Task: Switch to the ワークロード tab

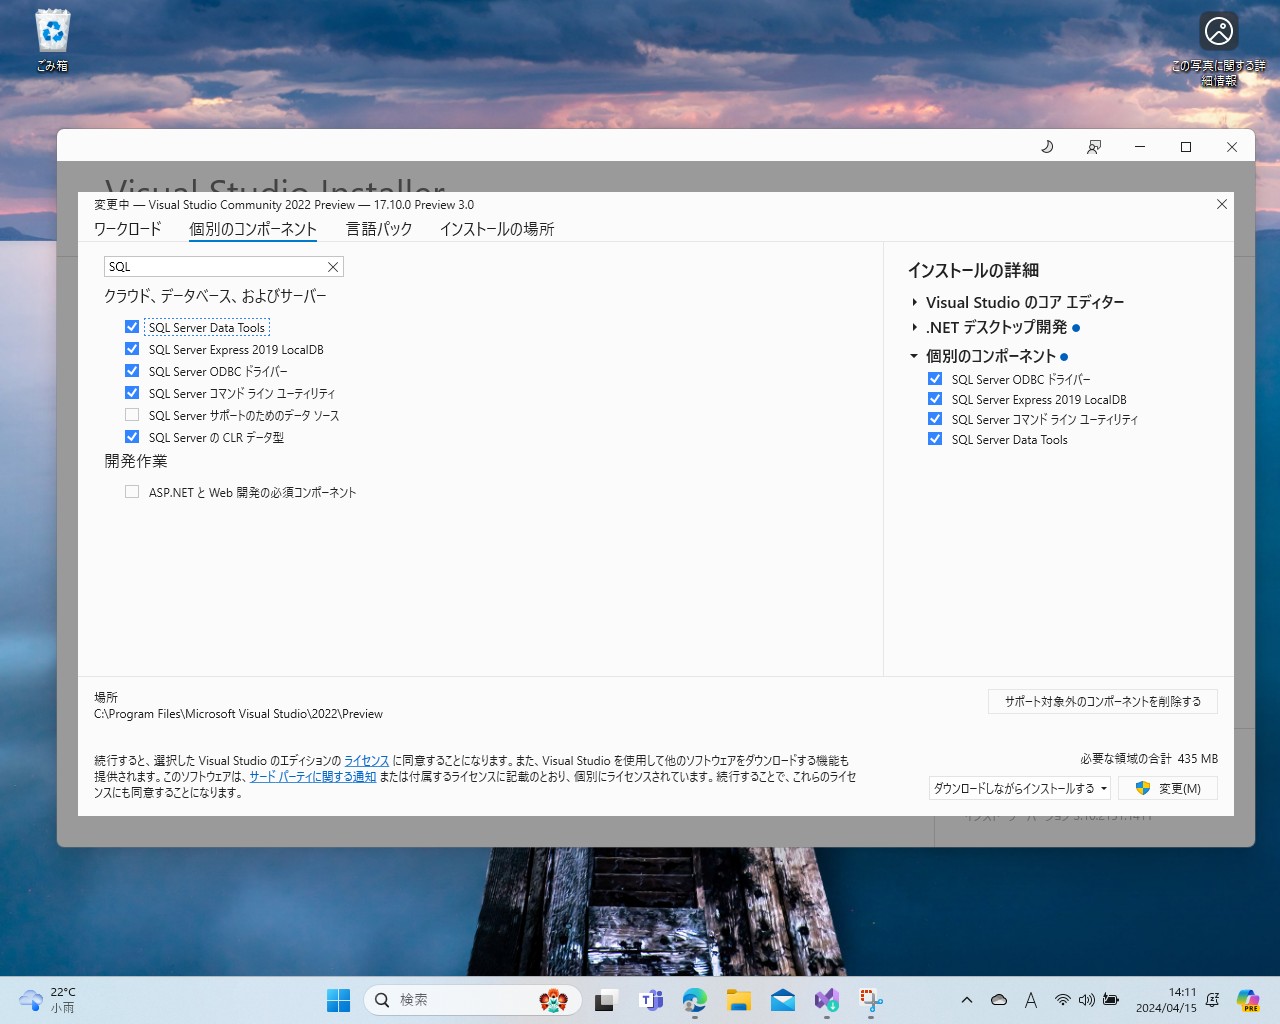Action: 129,229
